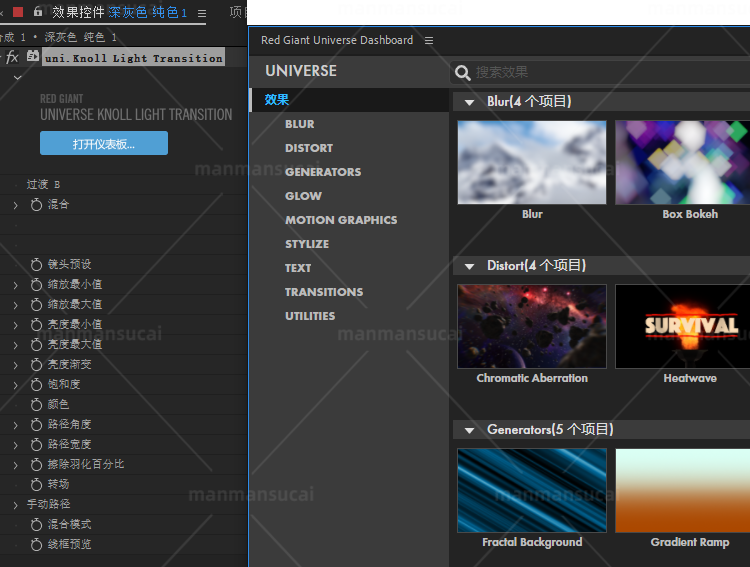The image size is (750, 567).
Task: Select the Heatwave effect thumbnail
Action: 683,326
